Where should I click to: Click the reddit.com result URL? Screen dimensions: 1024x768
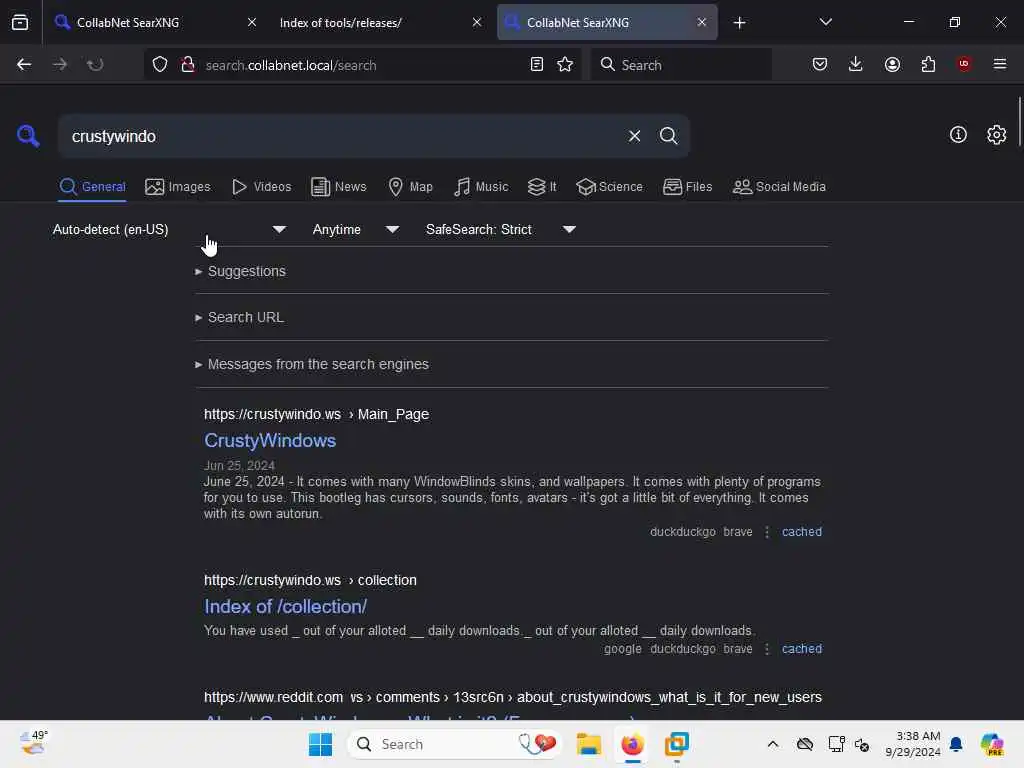[513, 697]
